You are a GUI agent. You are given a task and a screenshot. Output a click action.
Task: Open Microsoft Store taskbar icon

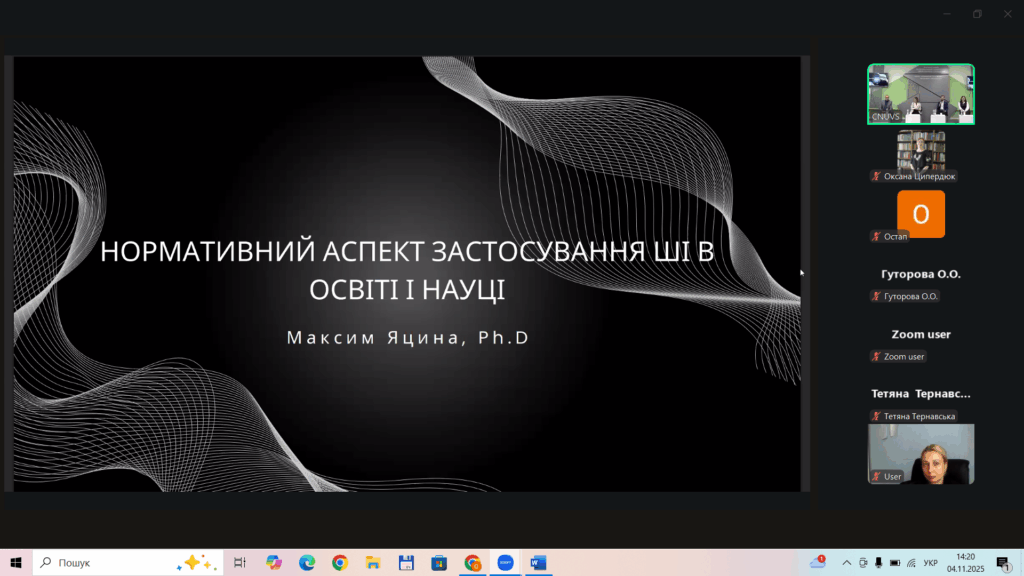(439, 562)
